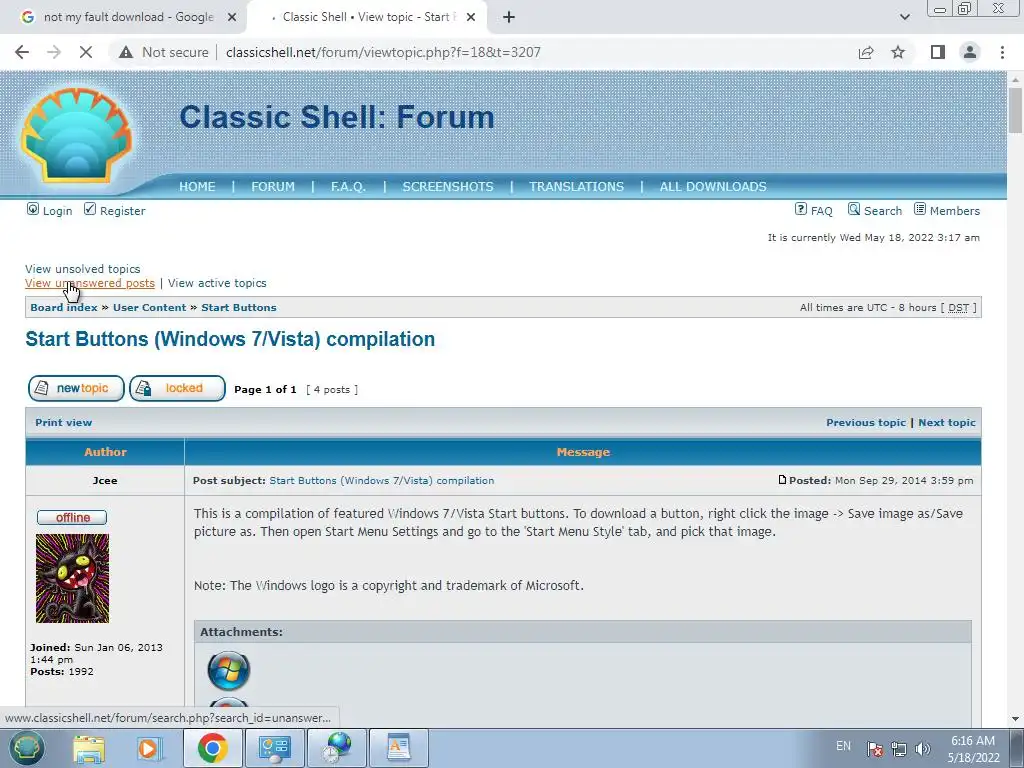This screenshot has width=1024, height=768.
Task: Open a new tab with the plus button
Action: 509,17
